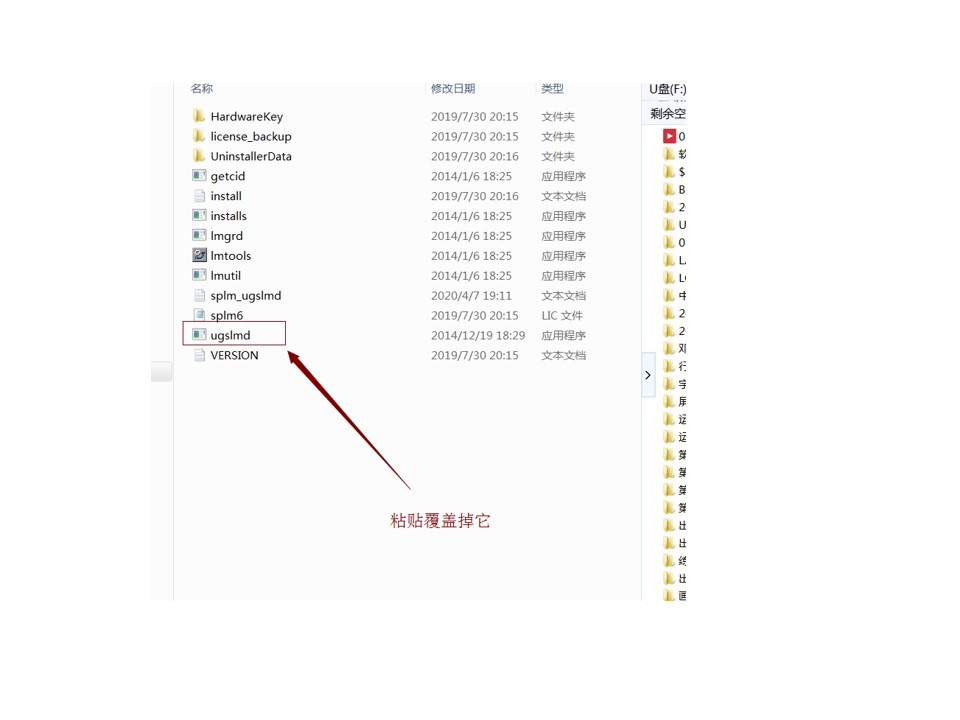
Task: Click the VERSION text document icon
Action: coord(199,354)
